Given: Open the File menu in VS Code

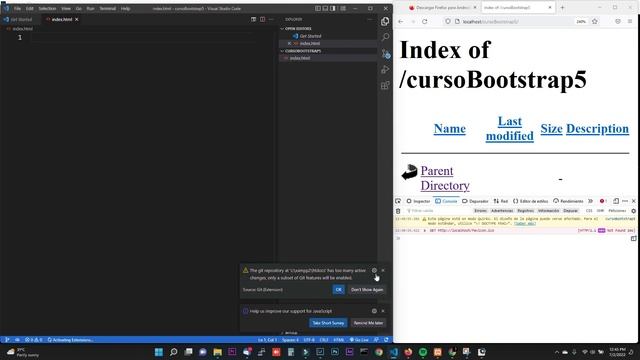Looking at the screenshot, I should pos(17,8).
